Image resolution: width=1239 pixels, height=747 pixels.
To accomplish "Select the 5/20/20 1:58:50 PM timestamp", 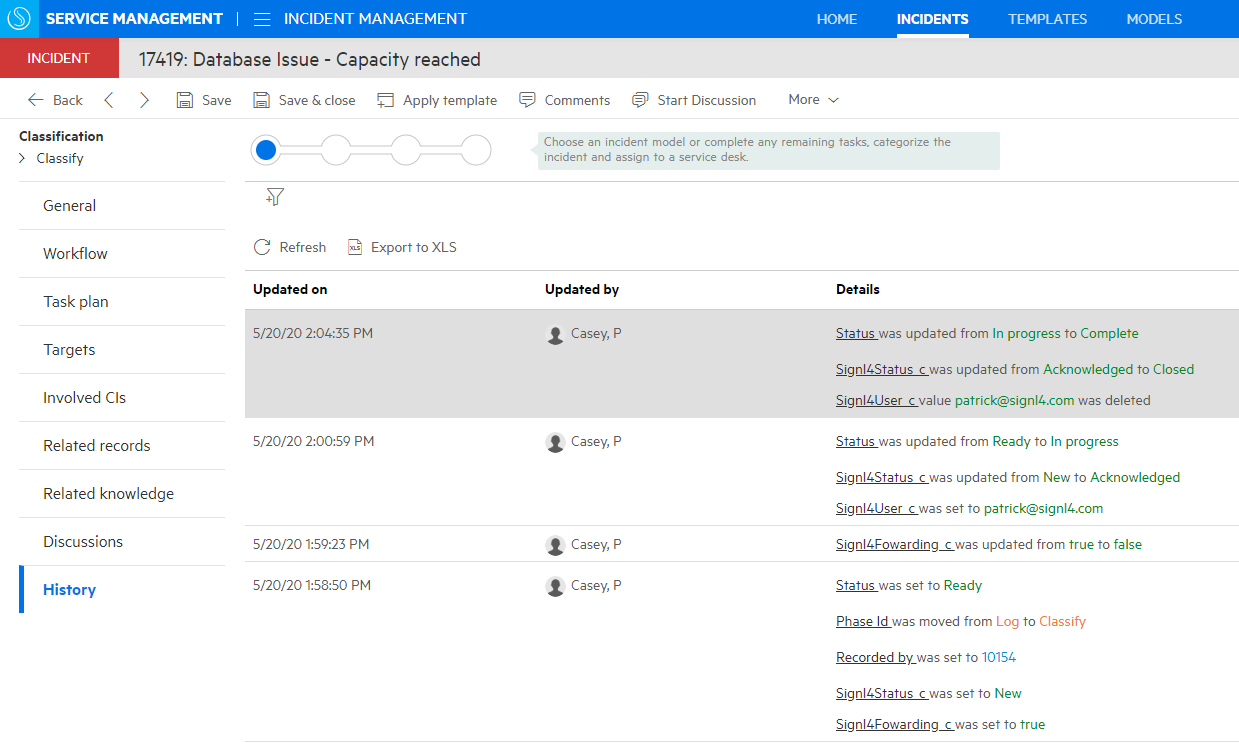I will point(312,585).
